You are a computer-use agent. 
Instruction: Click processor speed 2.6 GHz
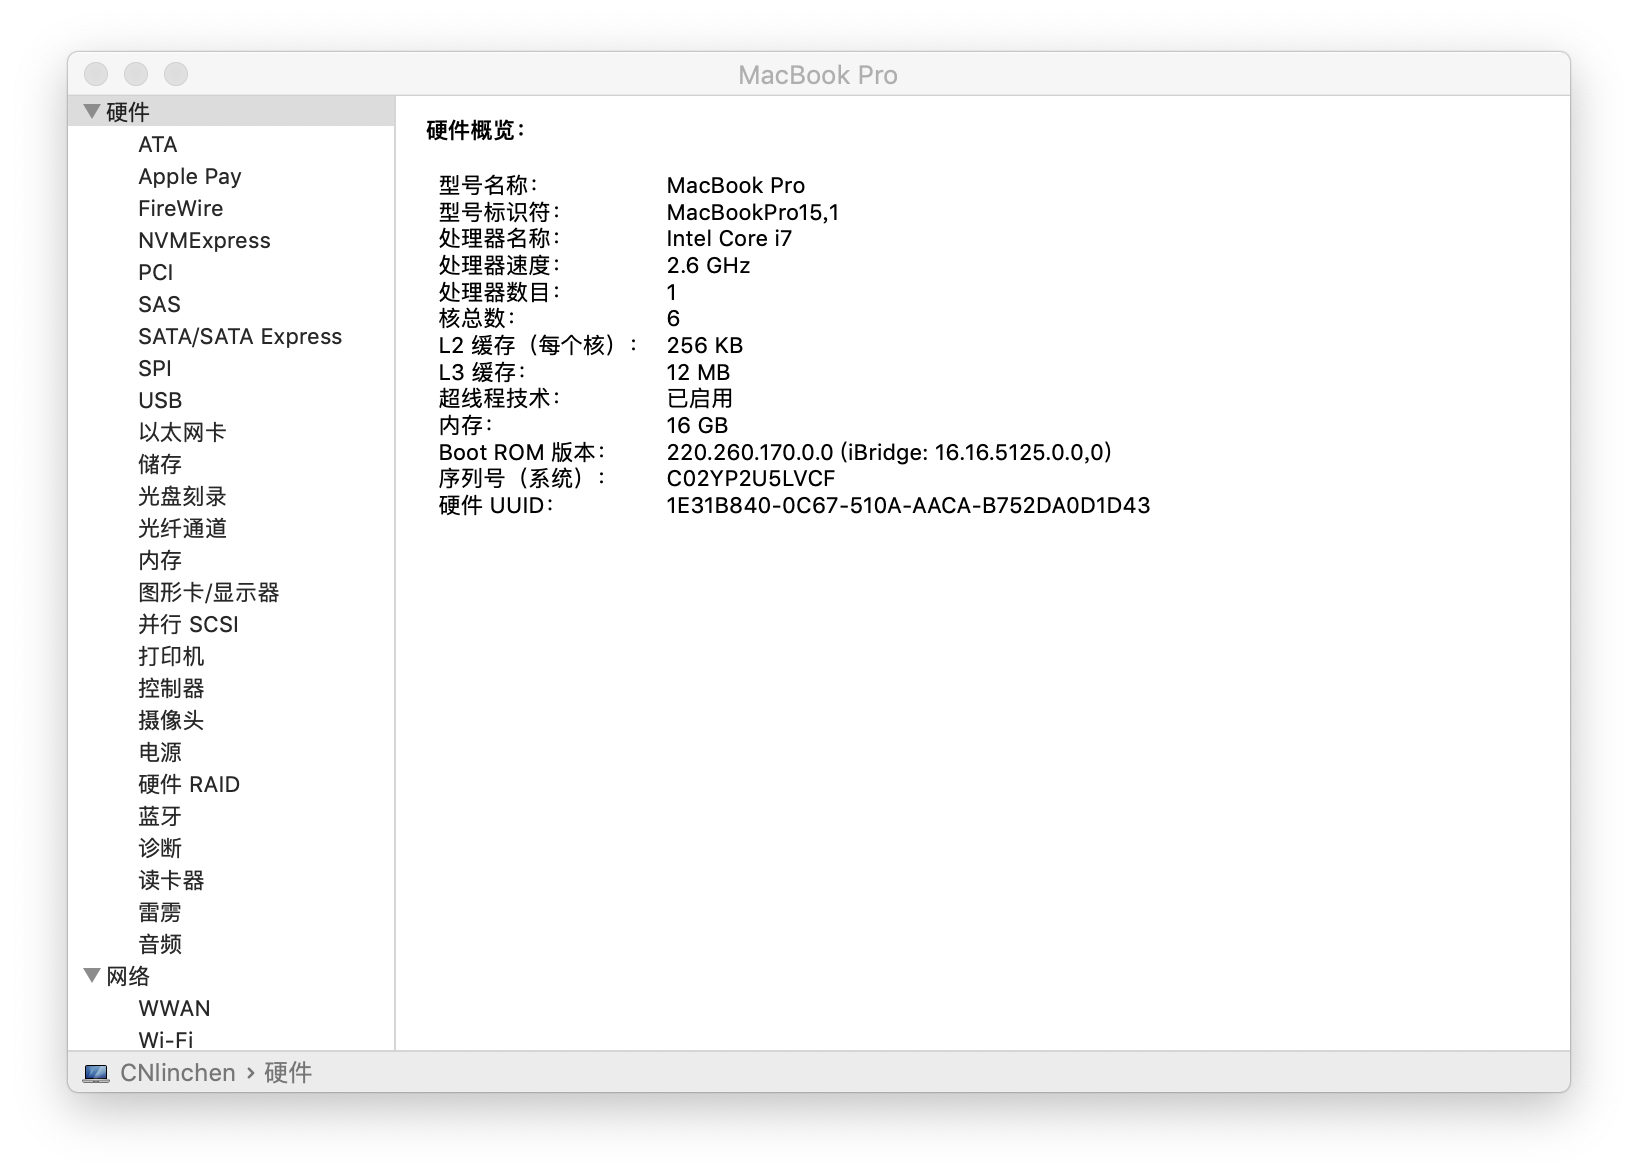708,265
